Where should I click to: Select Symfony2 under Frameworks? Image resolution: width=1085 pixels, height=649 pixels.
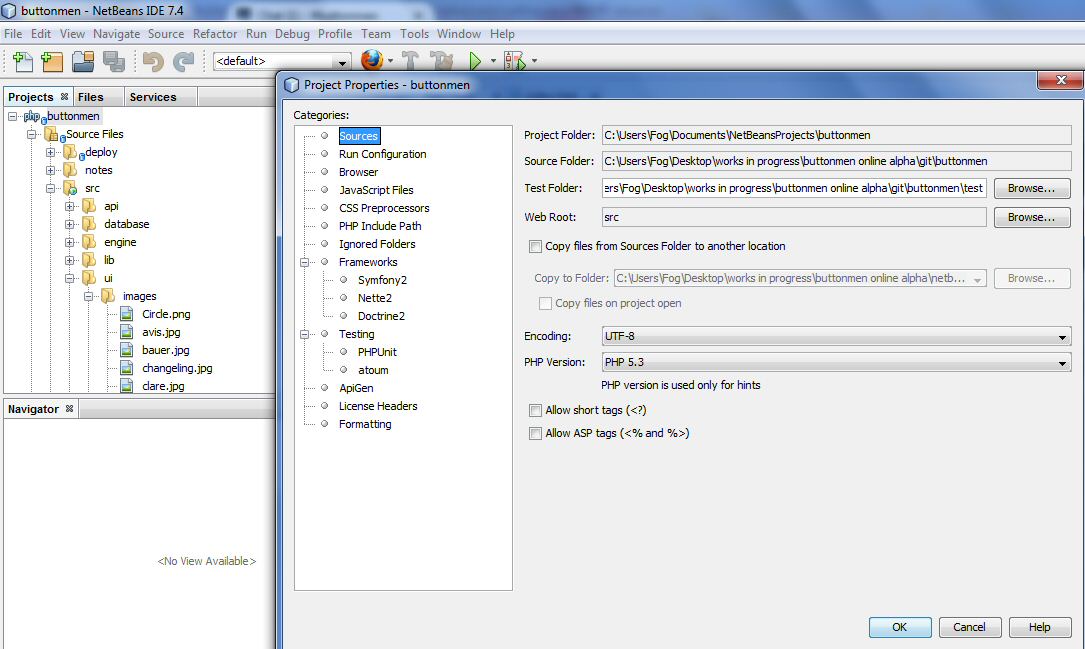click(382, 280)
